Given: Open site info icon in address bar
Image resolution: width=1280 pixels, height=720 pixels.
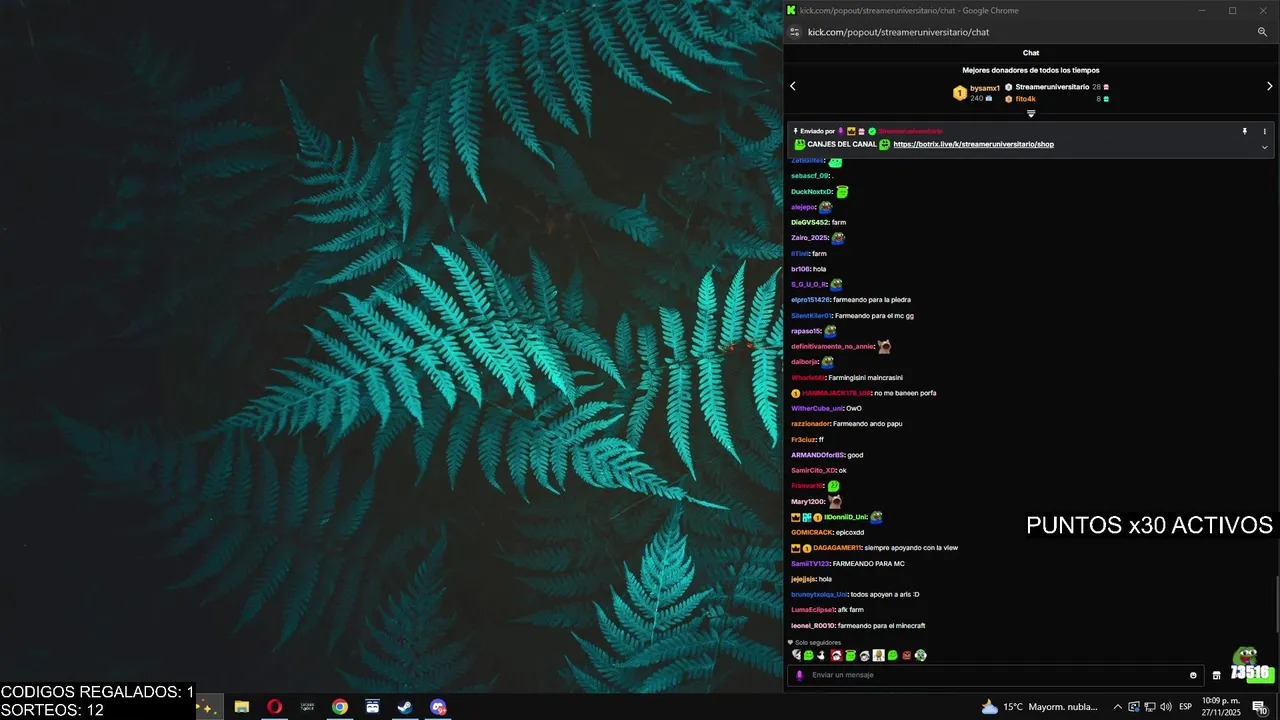Looking at the screenshot, I should pos(795,32).
